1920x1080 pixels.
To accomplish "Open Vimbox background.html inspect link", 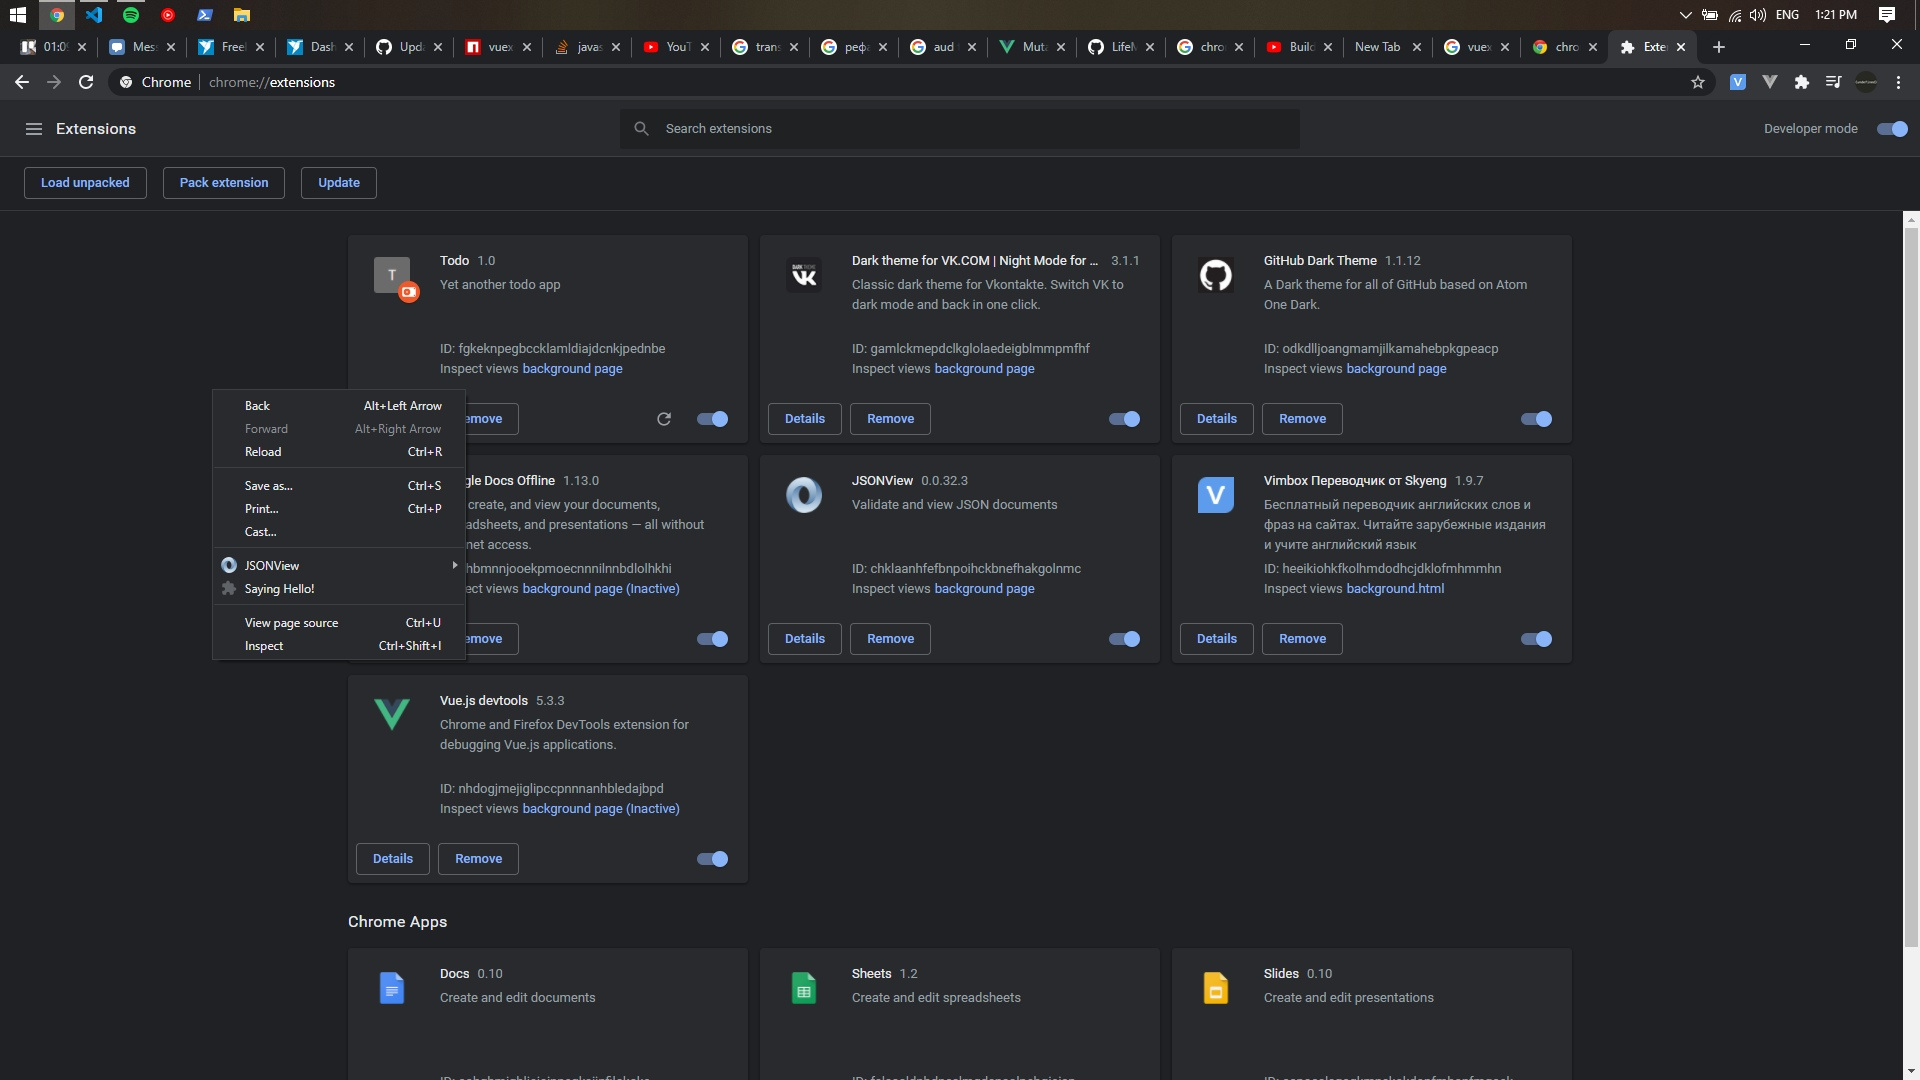I will (x=1395, y=589).
